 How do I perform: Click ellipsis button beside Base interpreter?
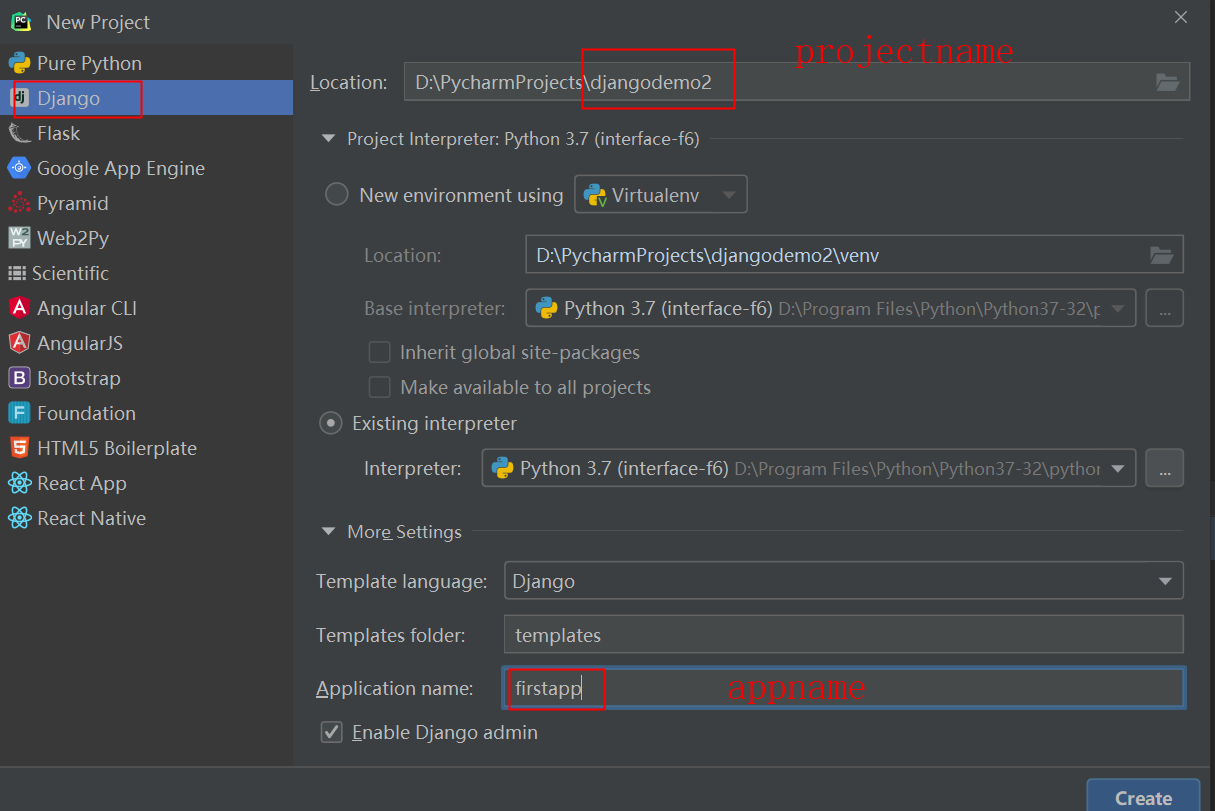click(1164, 309)
